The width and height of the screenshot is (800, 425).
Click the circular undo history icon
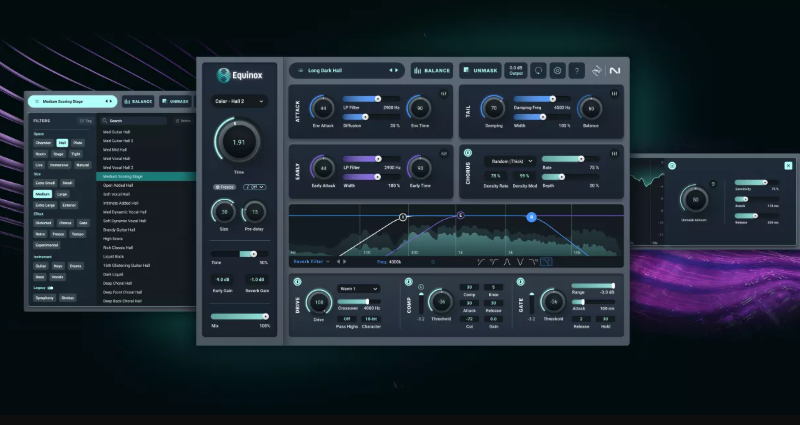538,70
